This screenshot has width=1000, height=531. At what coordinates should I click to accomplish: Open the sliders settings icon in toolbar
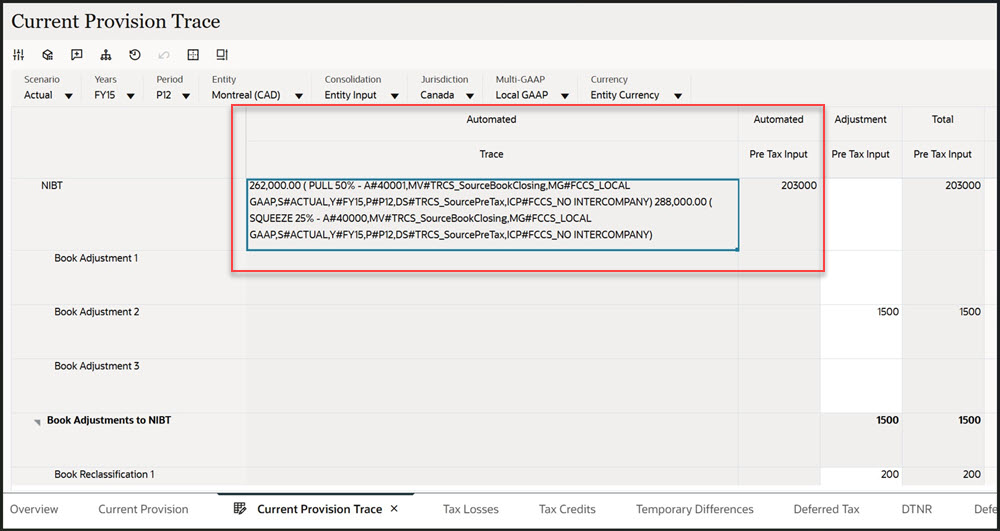coord(18,55)
